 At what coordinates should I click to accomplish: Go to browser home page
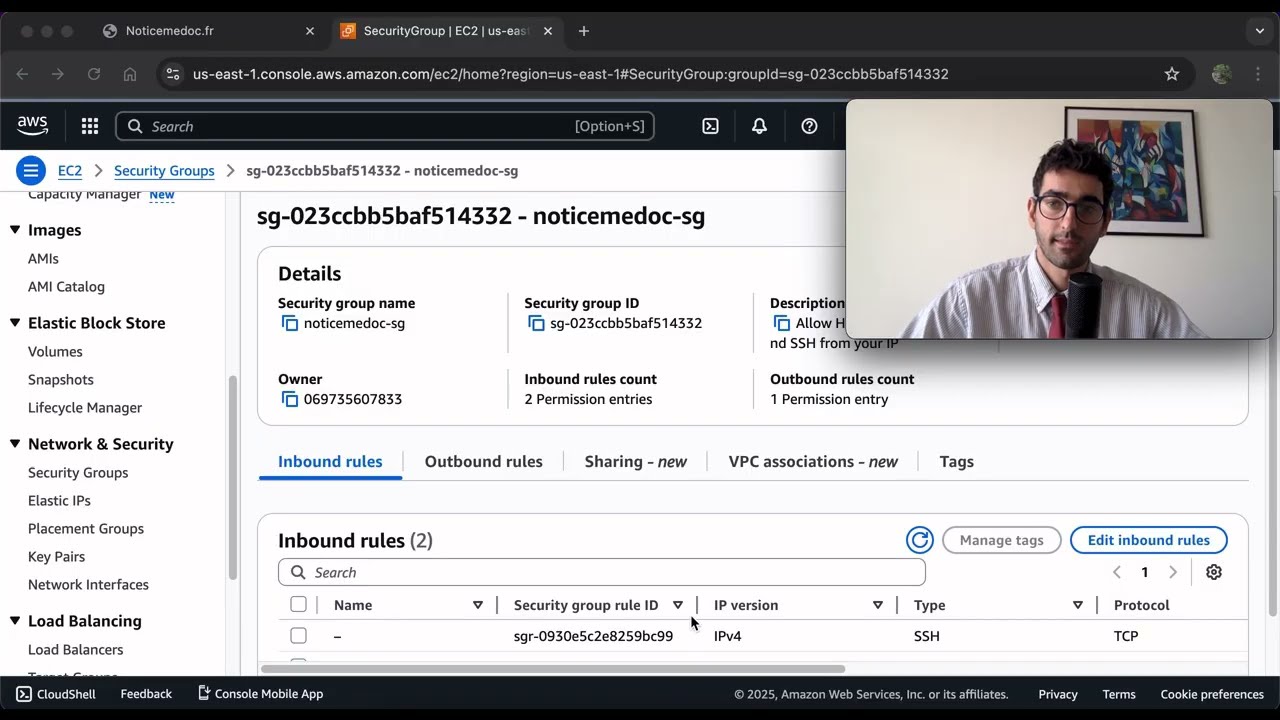130,74
